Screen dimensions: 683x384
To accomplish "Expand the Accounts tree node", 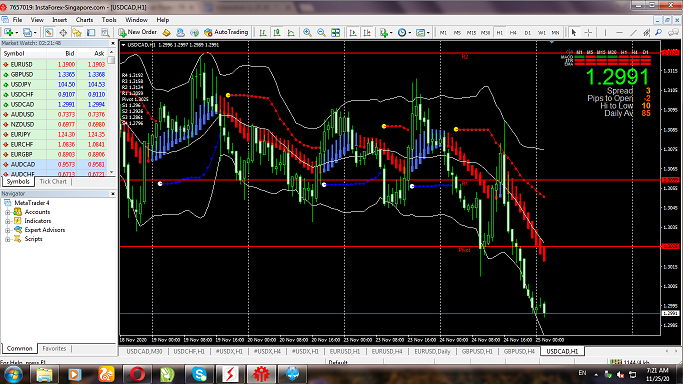I will (7, 212).
